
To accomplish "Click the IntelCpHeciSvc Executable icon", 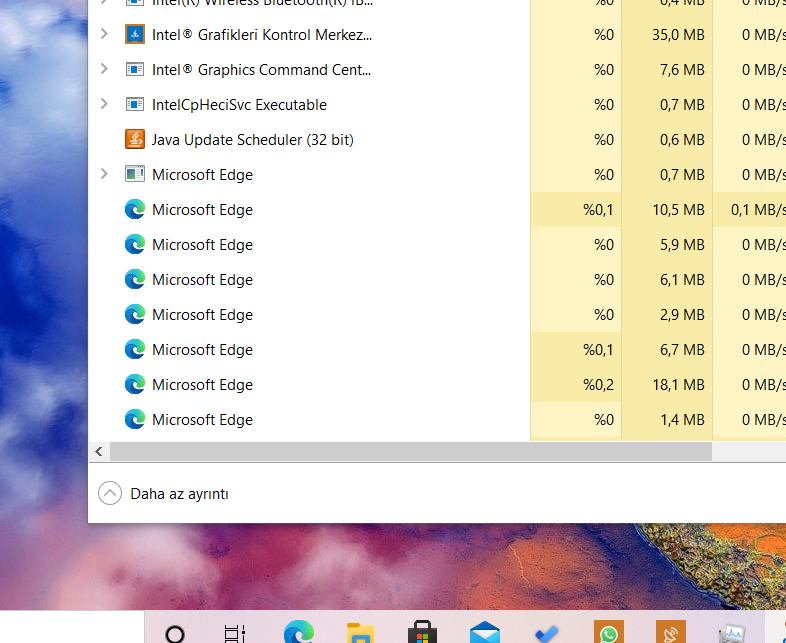I will click(135, 105).
